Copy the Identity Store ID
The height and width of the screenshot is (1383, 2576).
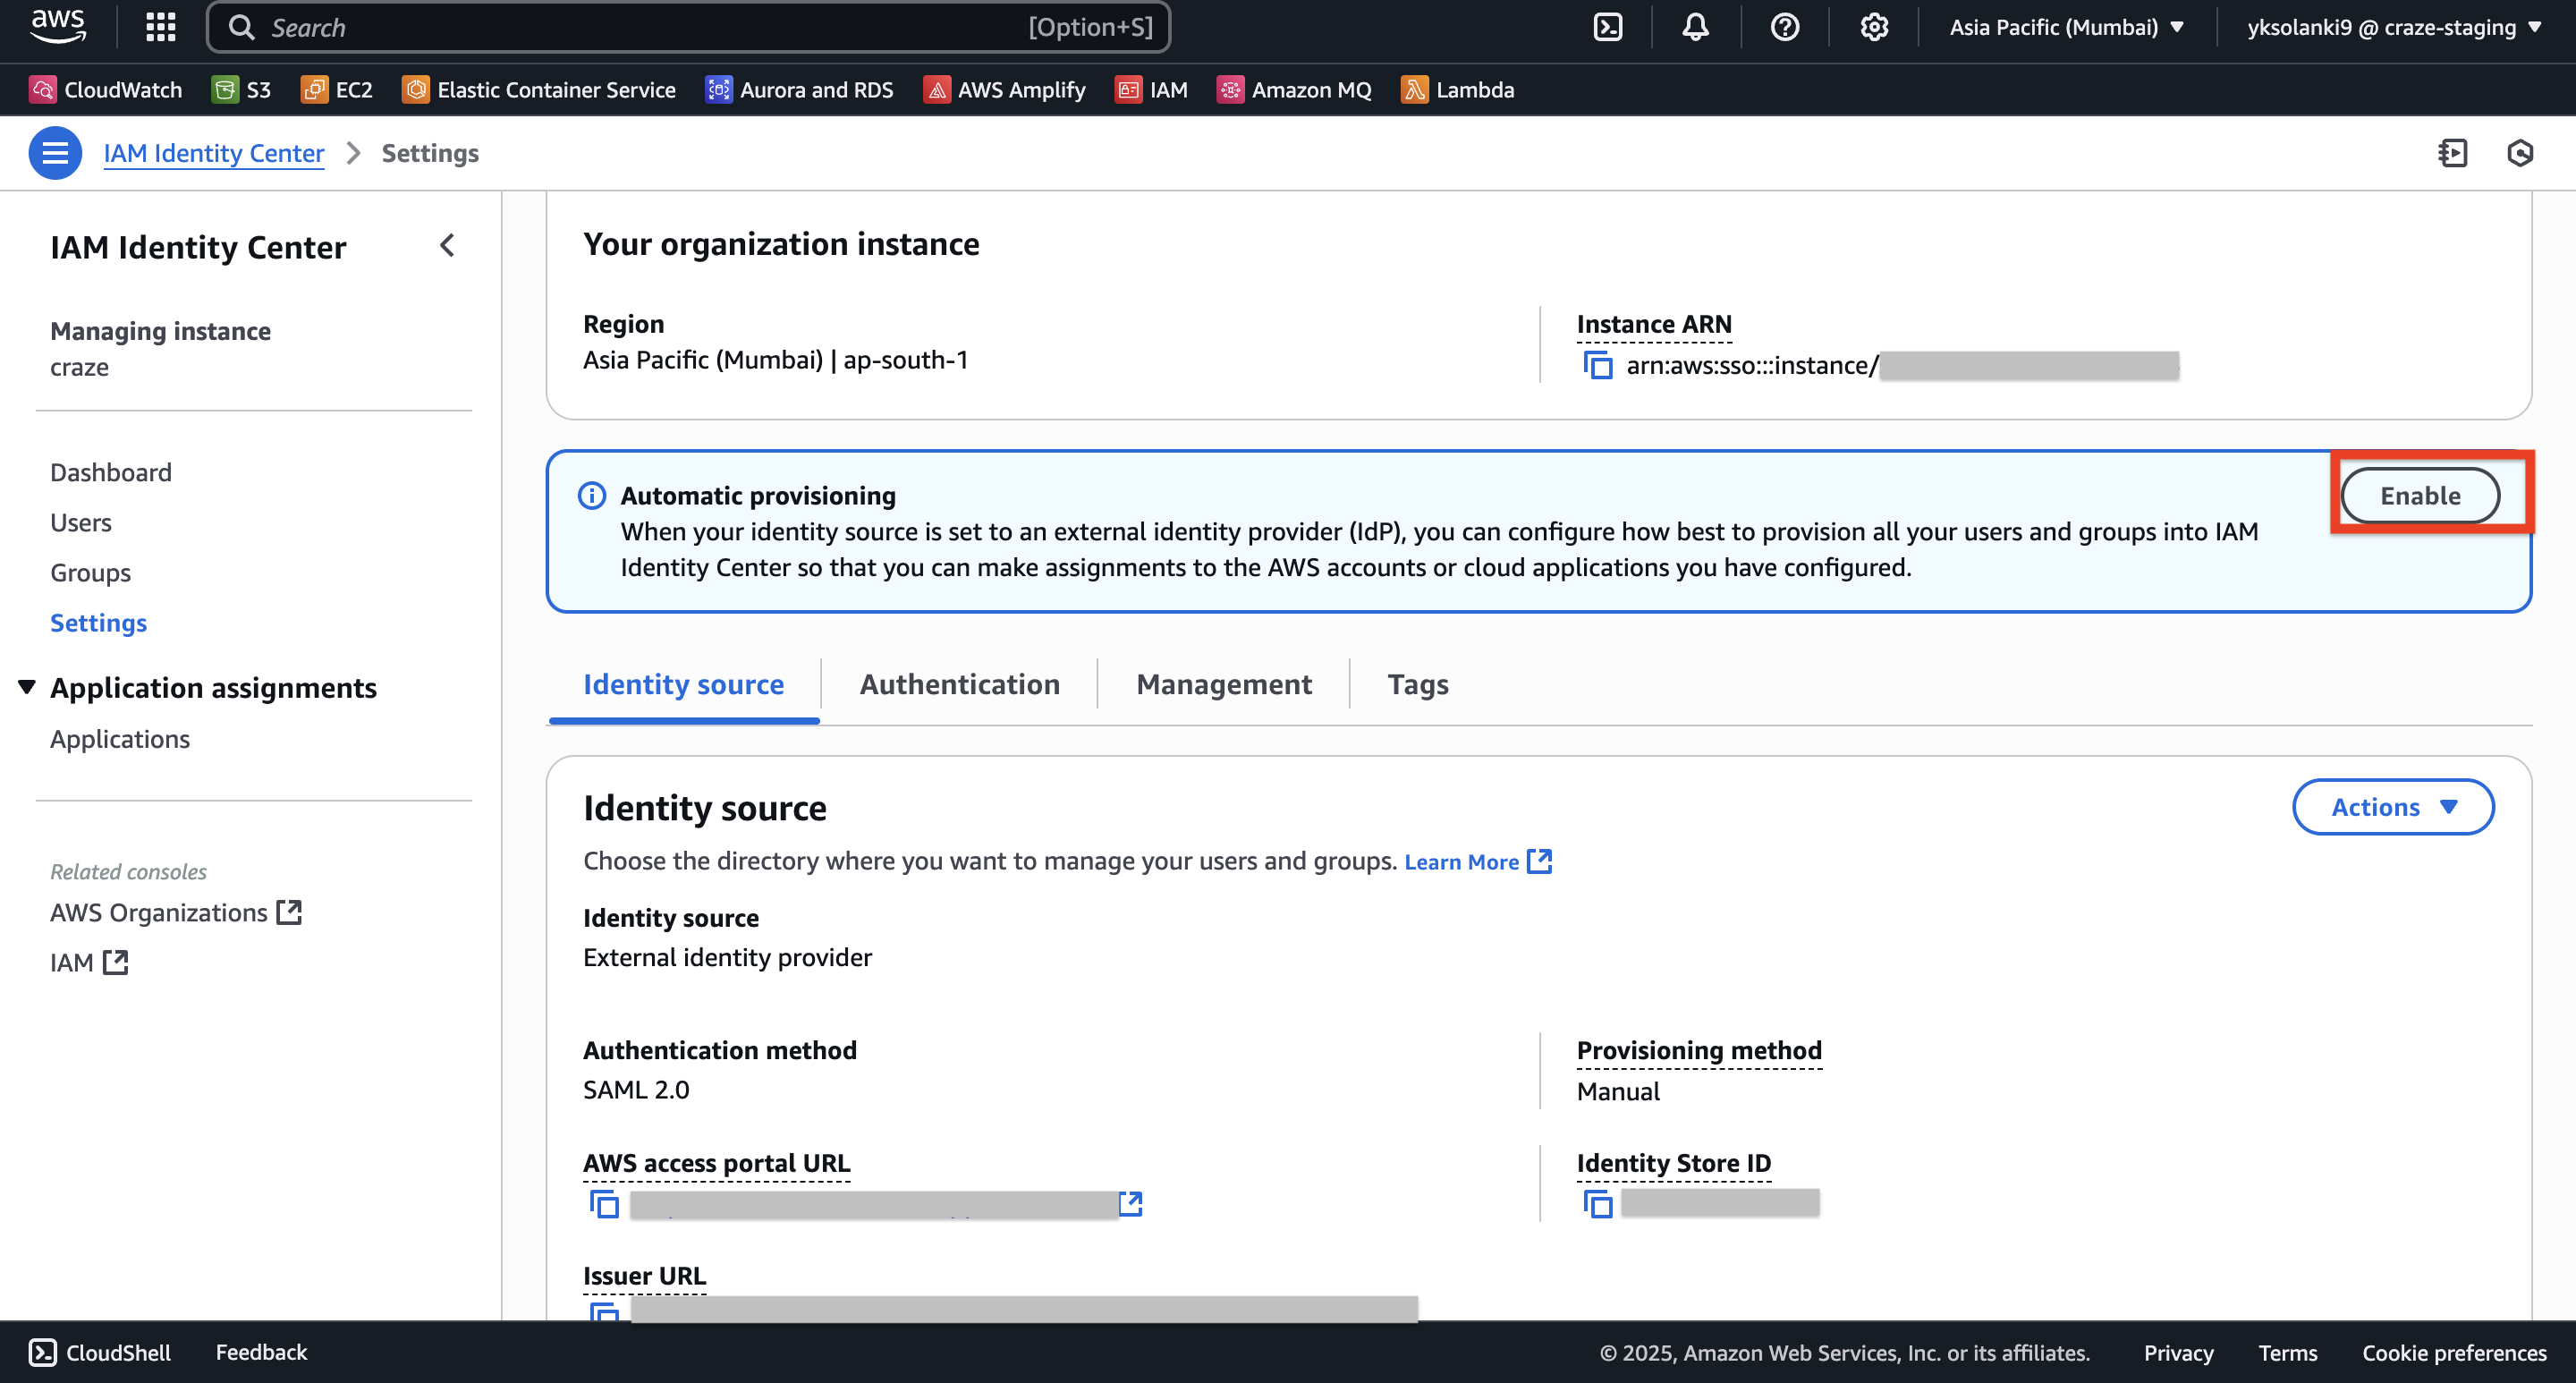(1598, 1204)
